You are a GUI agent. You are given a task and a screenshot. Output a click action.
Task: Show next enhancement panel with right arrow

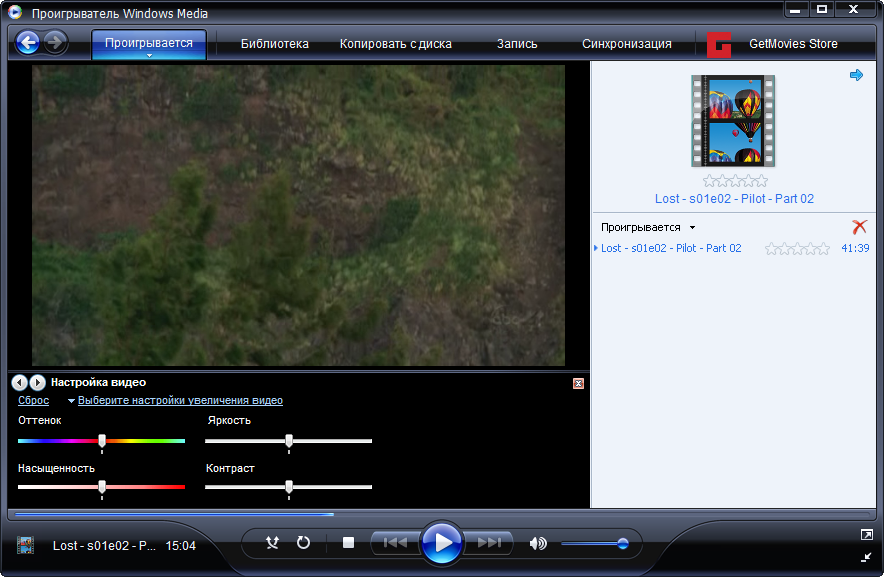tap(37, 382)
